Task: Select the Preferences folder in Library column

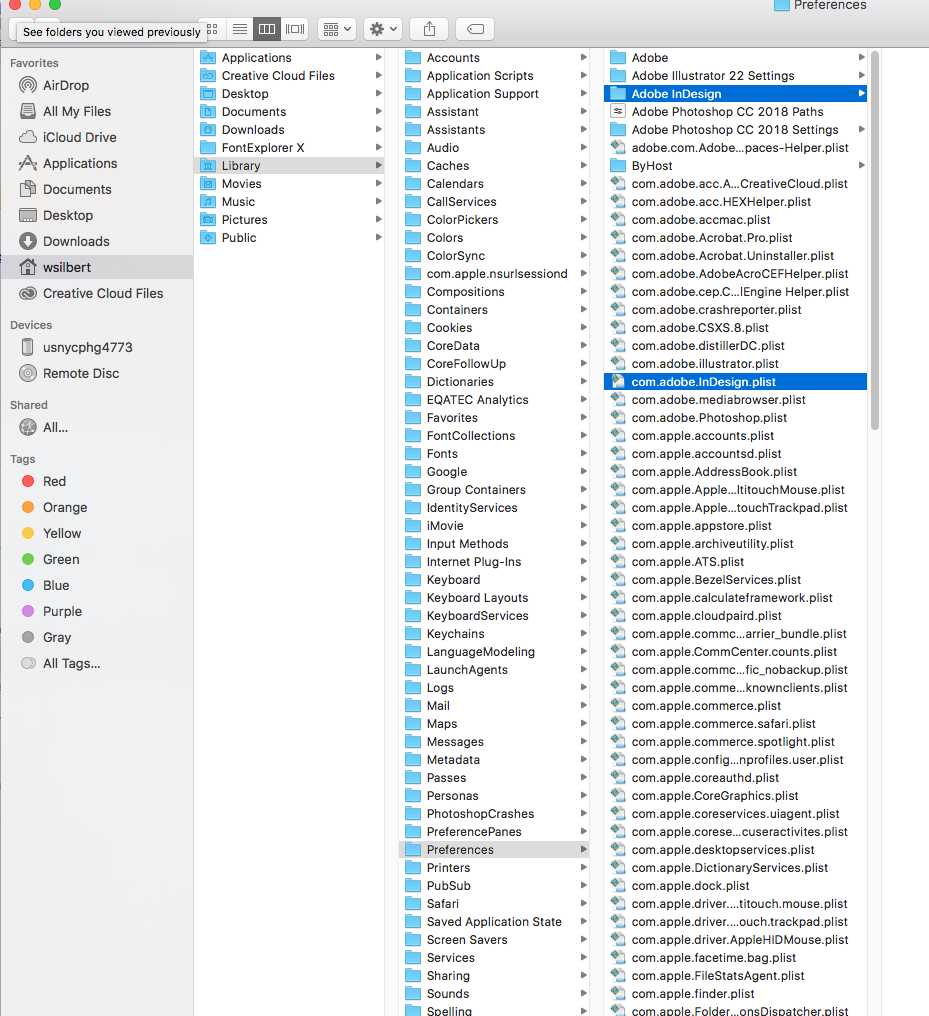Action: [x=494, y=849]
